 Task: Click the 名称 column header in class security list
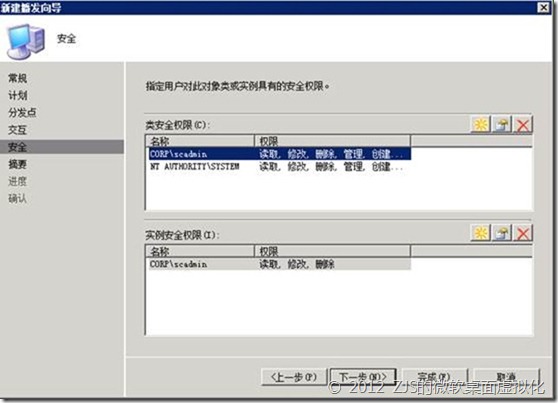click(x=200, y=141)
